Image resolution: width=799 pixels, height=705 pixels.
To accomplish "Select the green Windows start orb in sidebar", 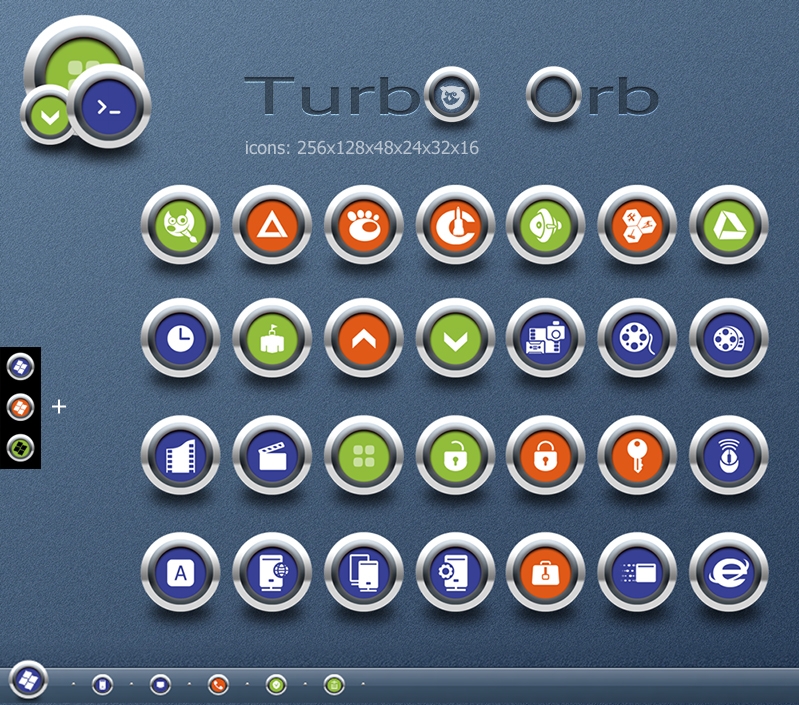I will (x=20, y=448).
